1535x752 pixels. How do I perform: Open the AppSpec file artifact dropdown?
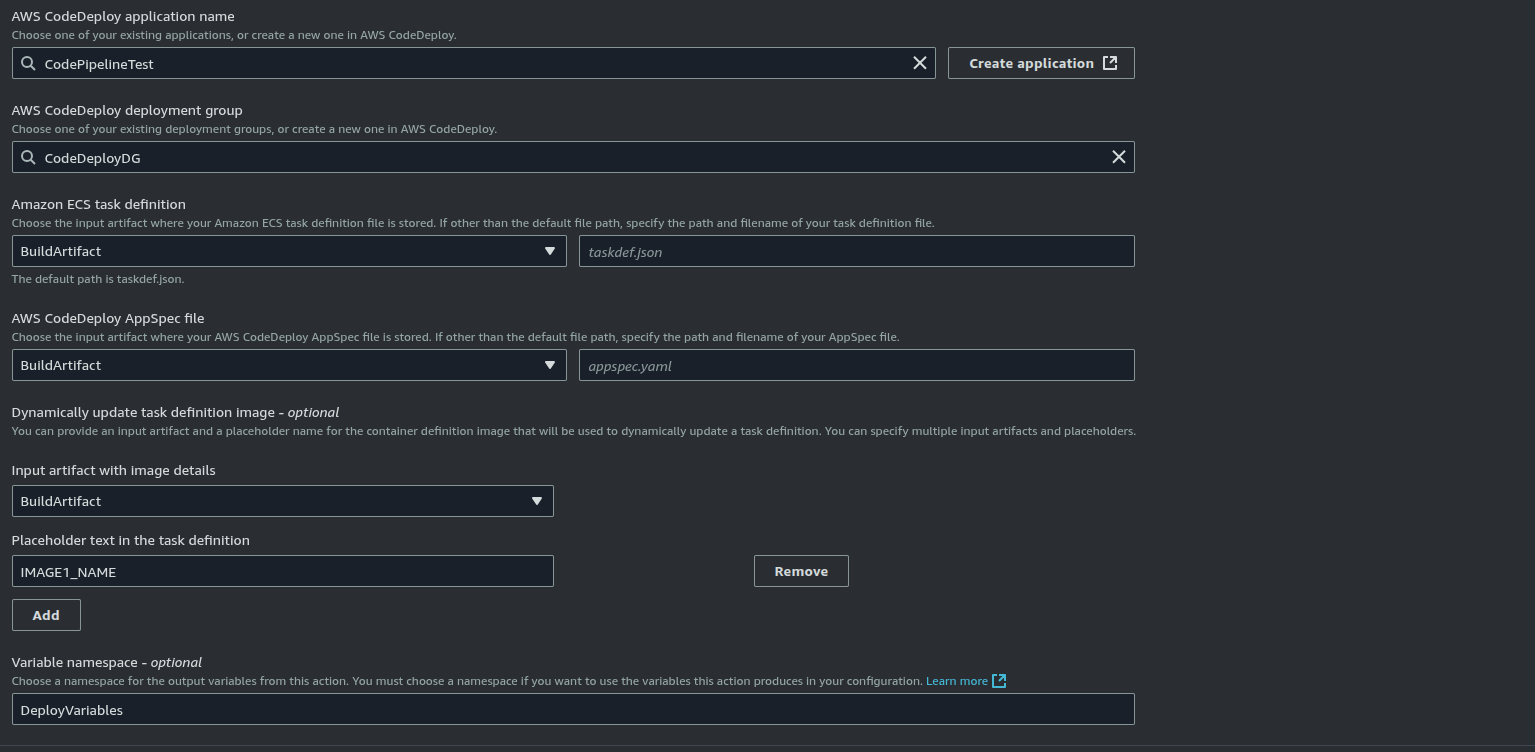(x=289, y=365)
